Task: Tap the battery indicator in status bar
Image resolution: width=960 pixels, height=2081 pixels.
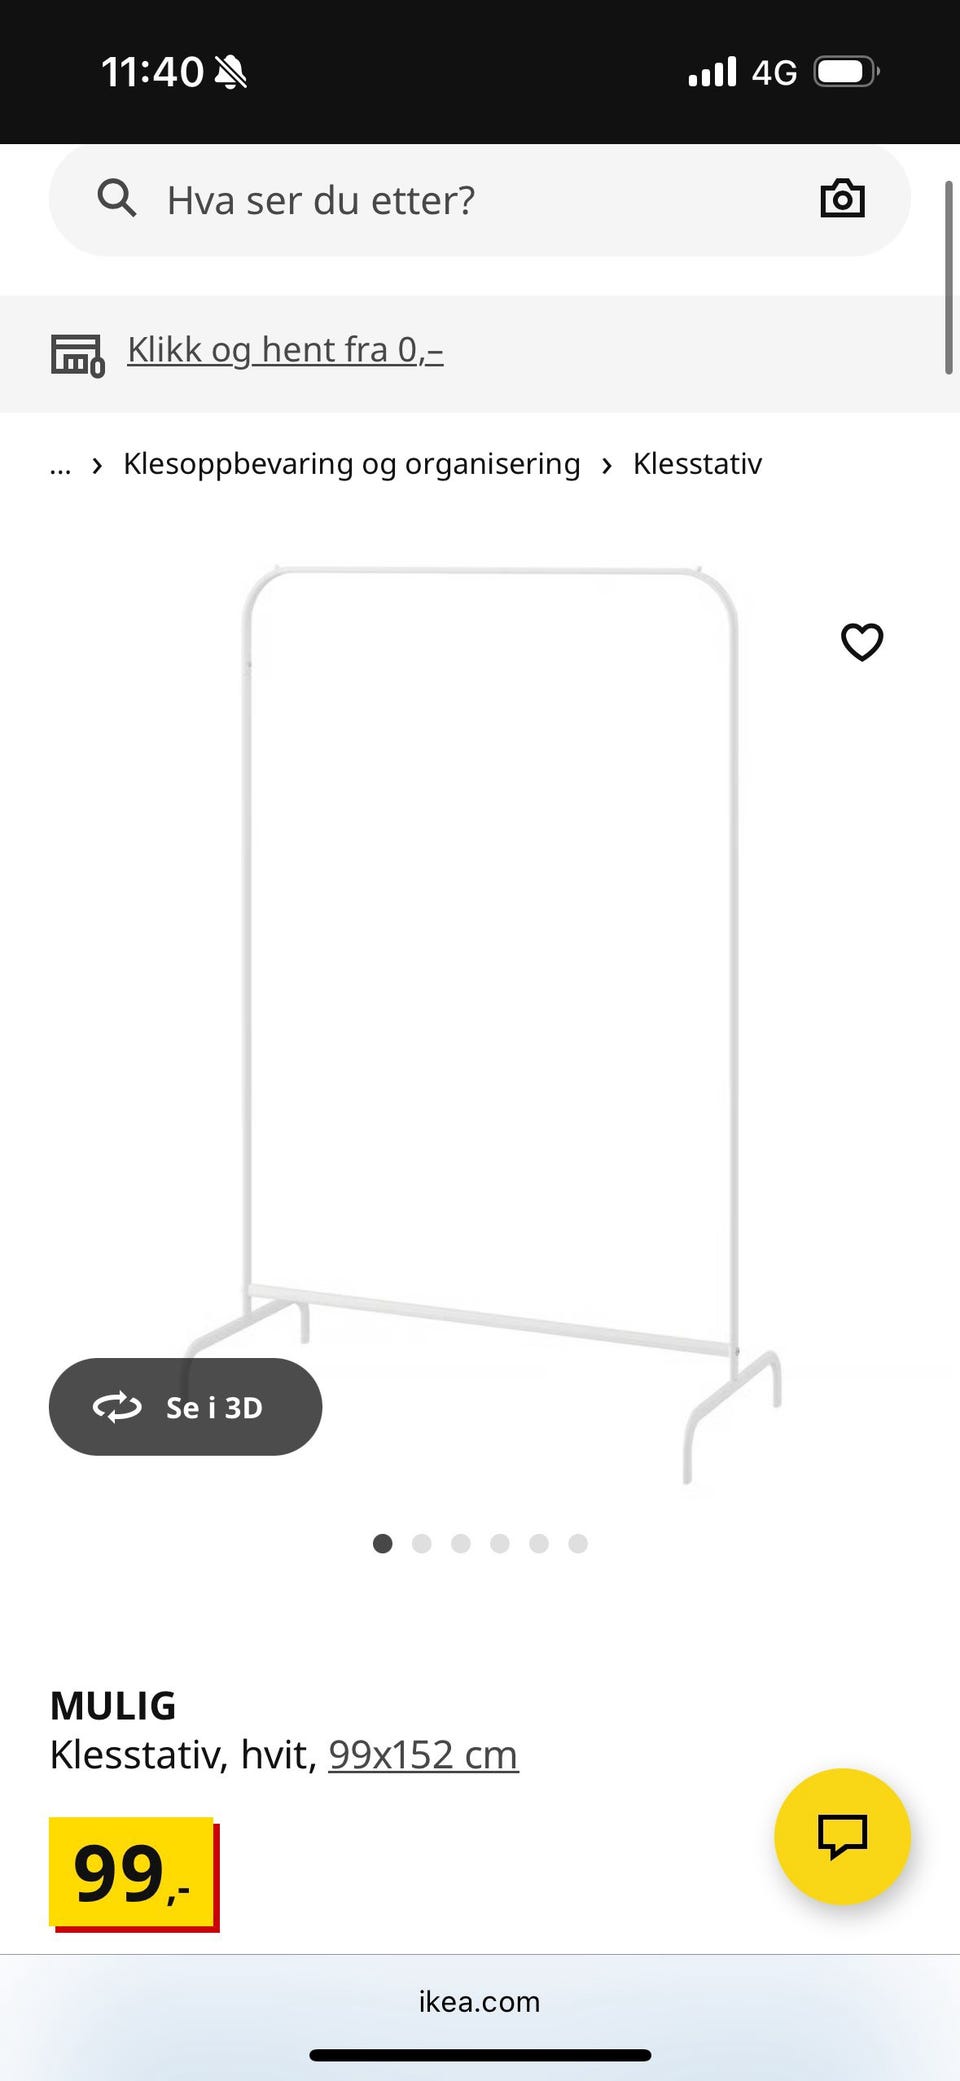Action: click(x=846, y=72)
